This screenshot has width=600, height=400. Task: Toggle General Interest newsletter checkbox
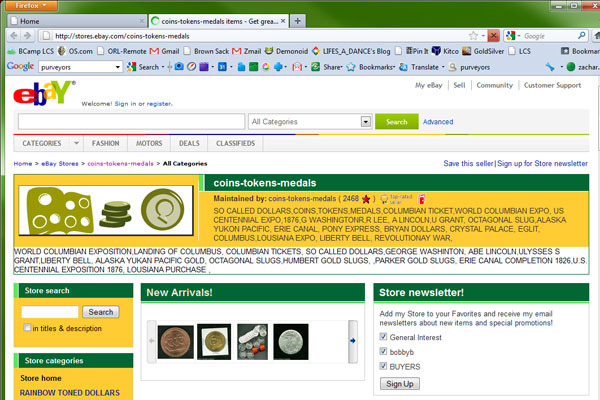(383, 336)
